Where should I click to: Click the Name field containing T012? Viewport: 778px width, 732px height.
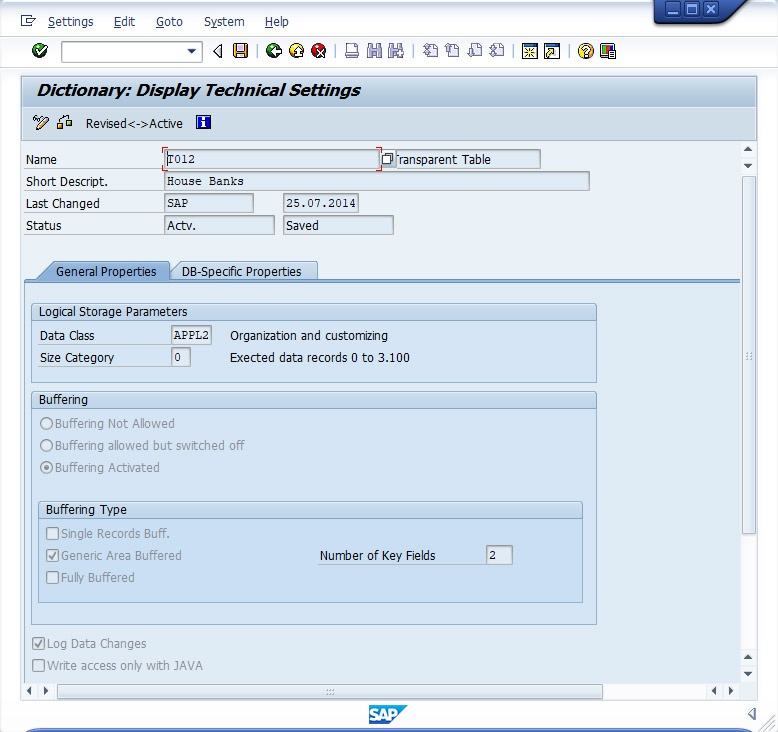(x=272, y=159)
